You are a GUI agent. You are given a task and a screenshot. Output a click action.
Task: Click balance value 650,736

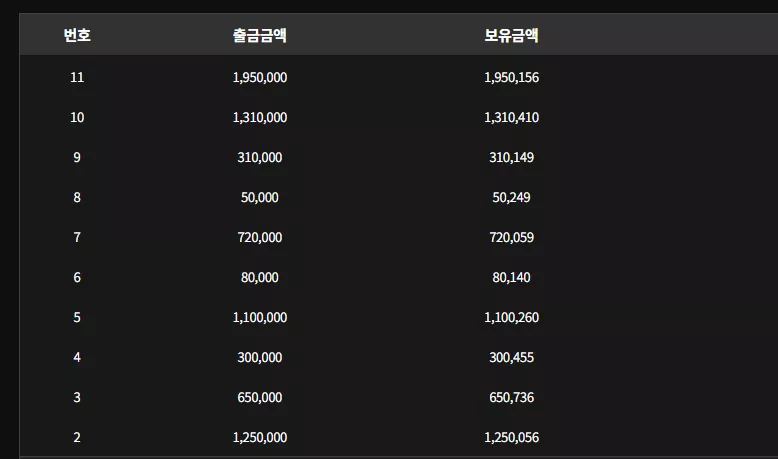[x=511, y=397]
